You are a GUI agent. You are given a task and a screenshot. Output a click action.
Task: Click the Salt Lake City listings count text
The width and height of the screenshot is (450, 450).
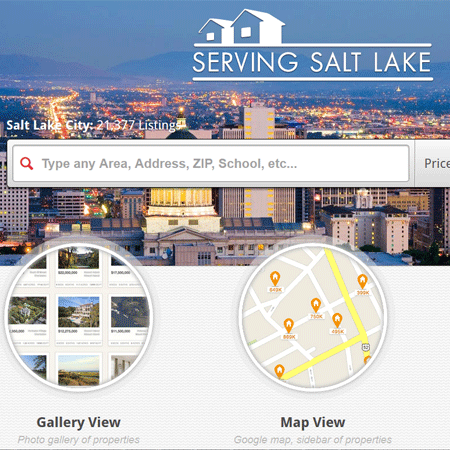[x=94, y=125]
